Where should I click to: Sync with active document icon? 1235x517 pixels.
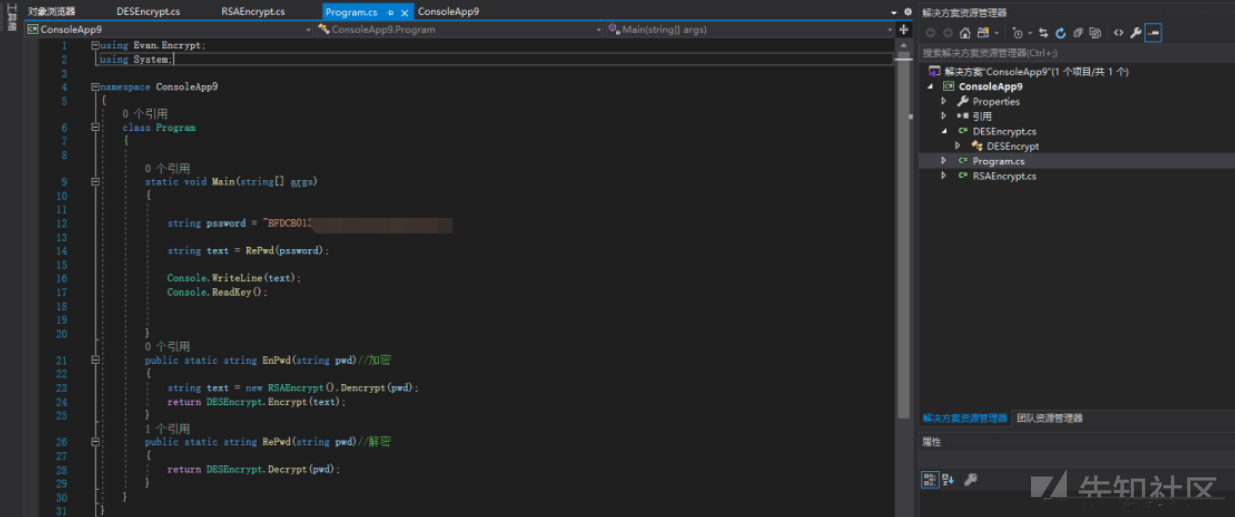[x=1043, y=33]
